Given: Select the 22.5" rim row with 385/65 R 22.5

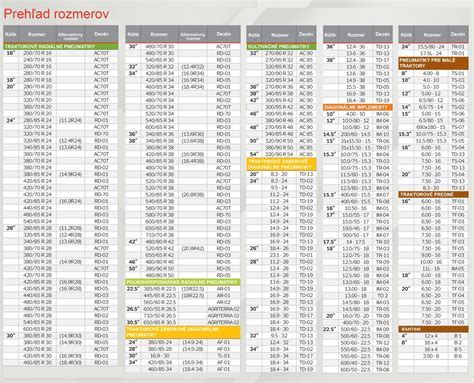Looking at the screenshot, I should click(x=183, y=289).
